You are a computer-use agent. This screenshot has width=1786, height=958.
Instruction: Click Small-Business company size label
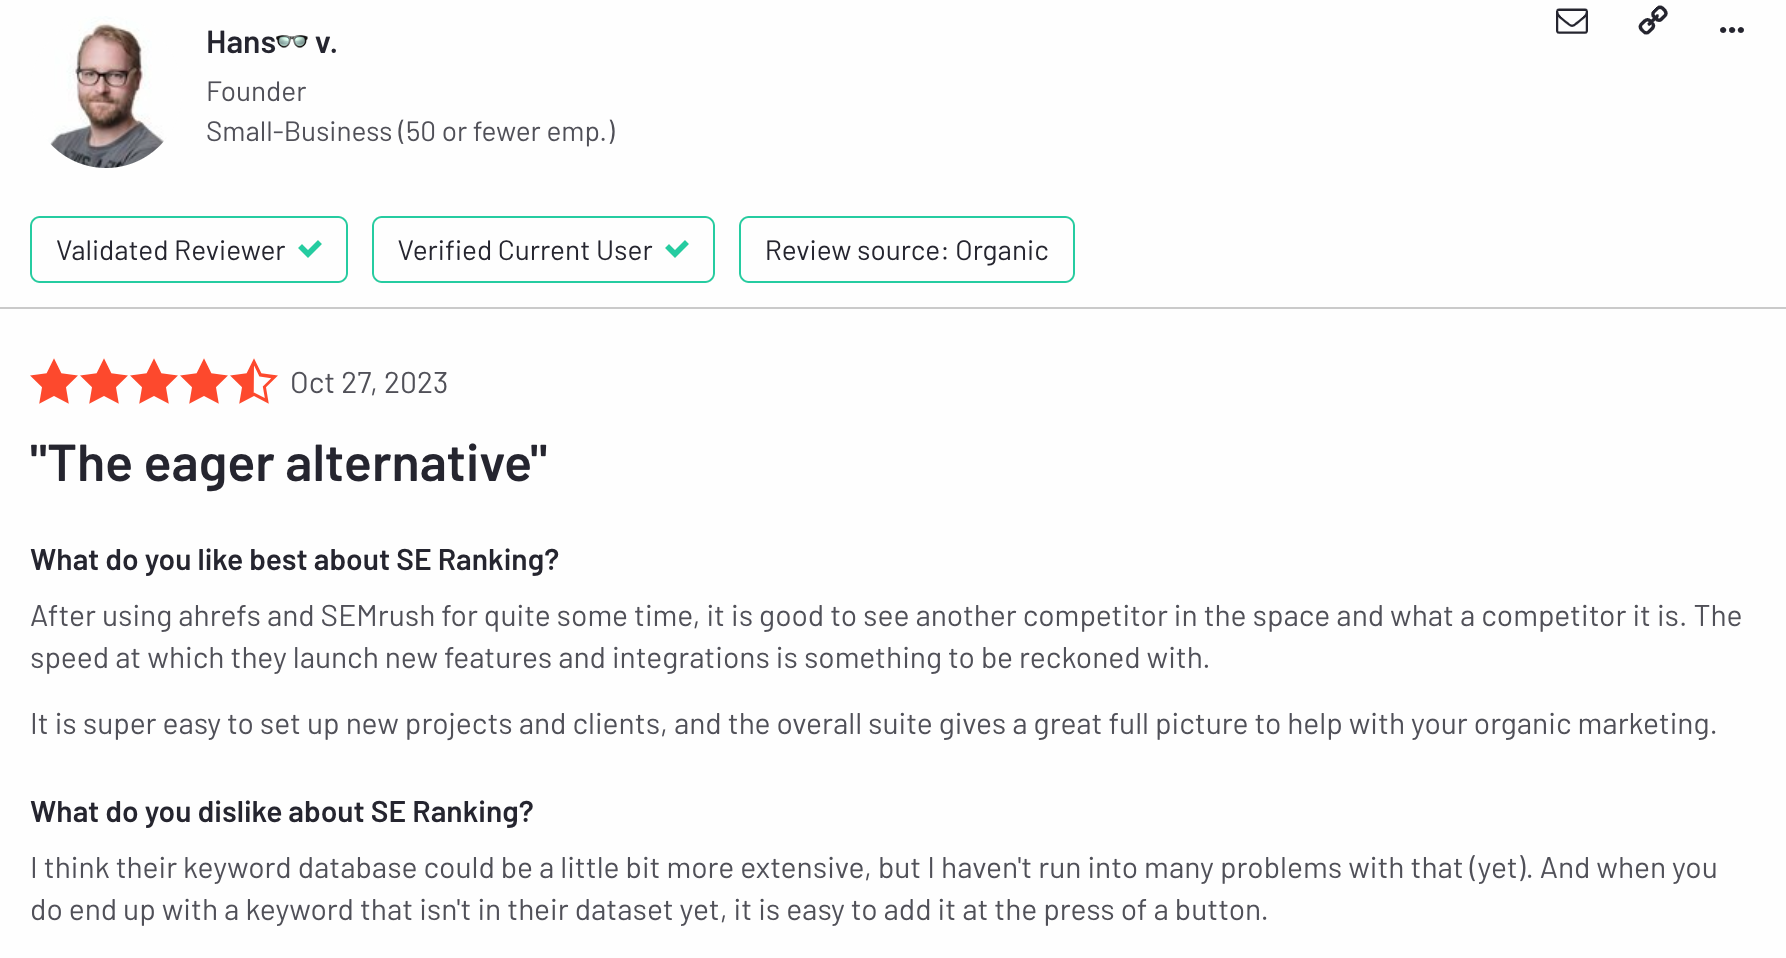411,132
